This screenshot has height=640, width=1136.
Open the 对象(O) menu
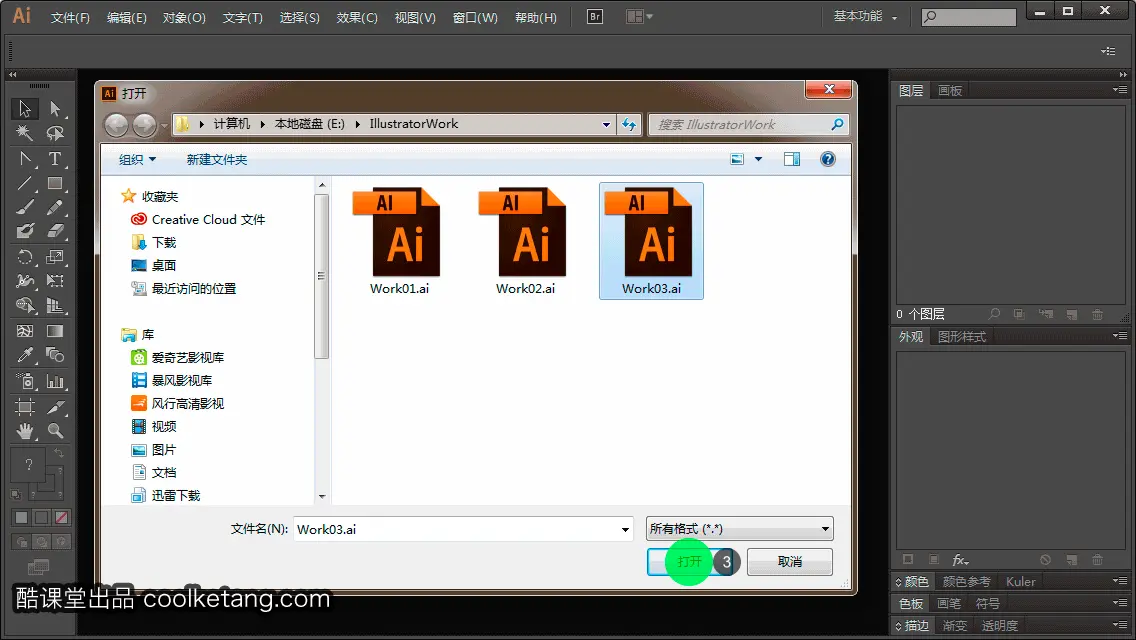(x=184, y=17)
